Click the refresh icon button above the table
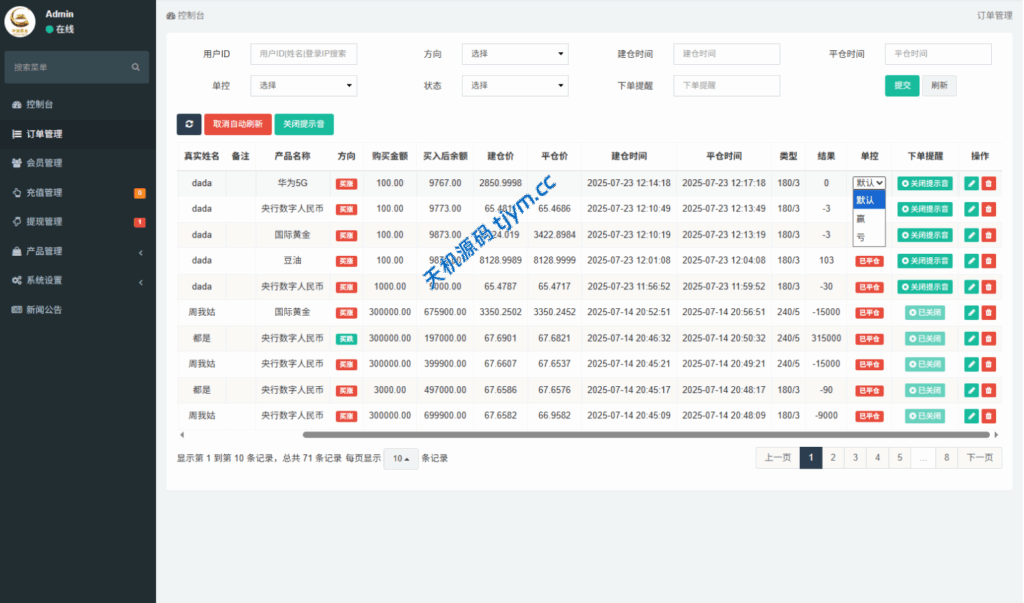This screenshot has height=603, width=1024. [x=189, y=124]
